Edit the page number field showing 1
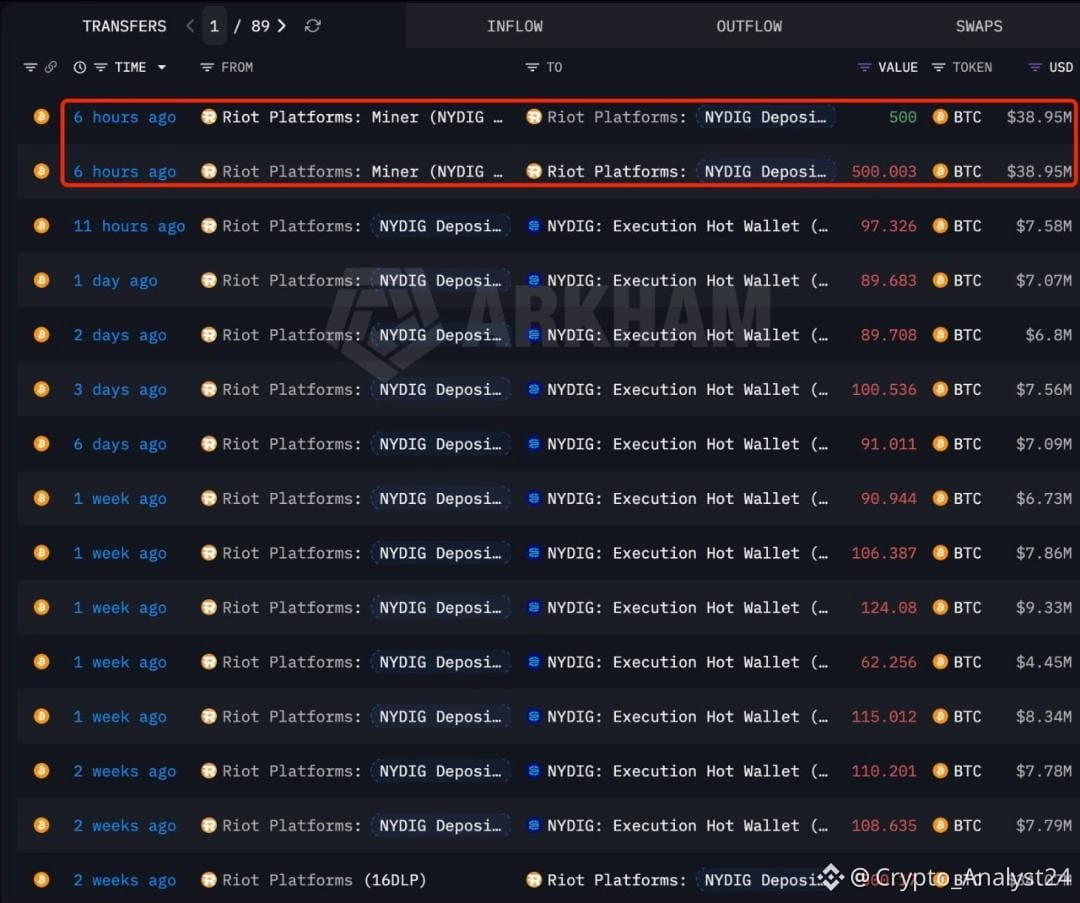Screen dimensions: 1080x903 click(x=214, y=26)
